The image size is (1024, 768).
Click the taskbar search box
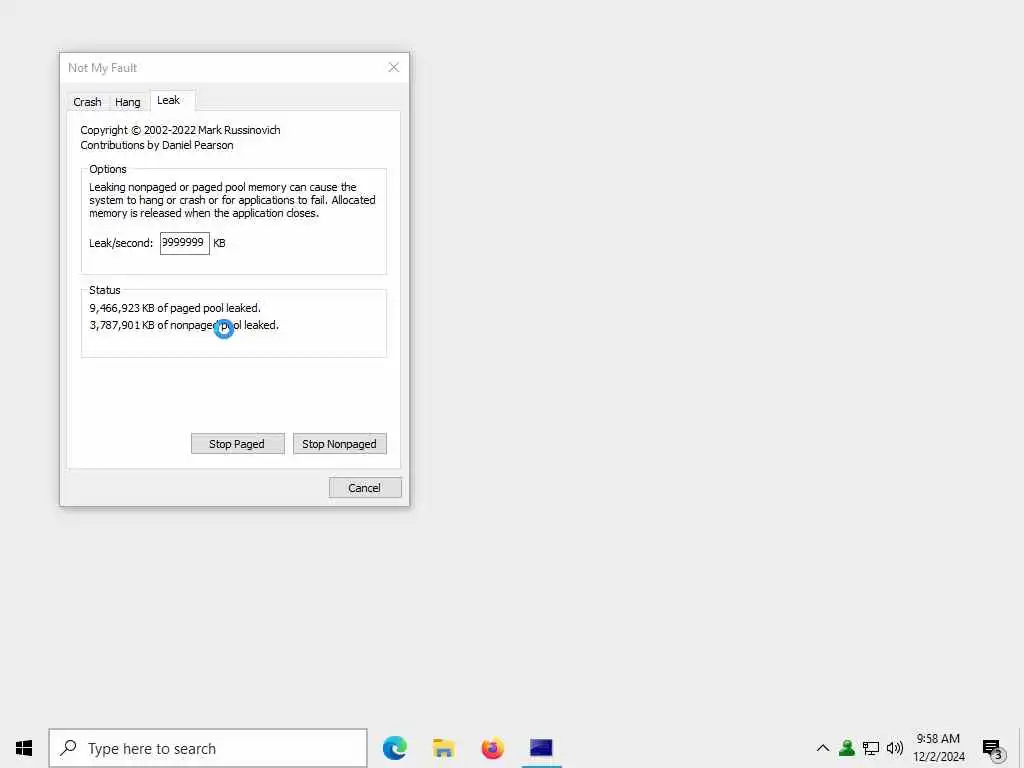(x=208, y=748)
